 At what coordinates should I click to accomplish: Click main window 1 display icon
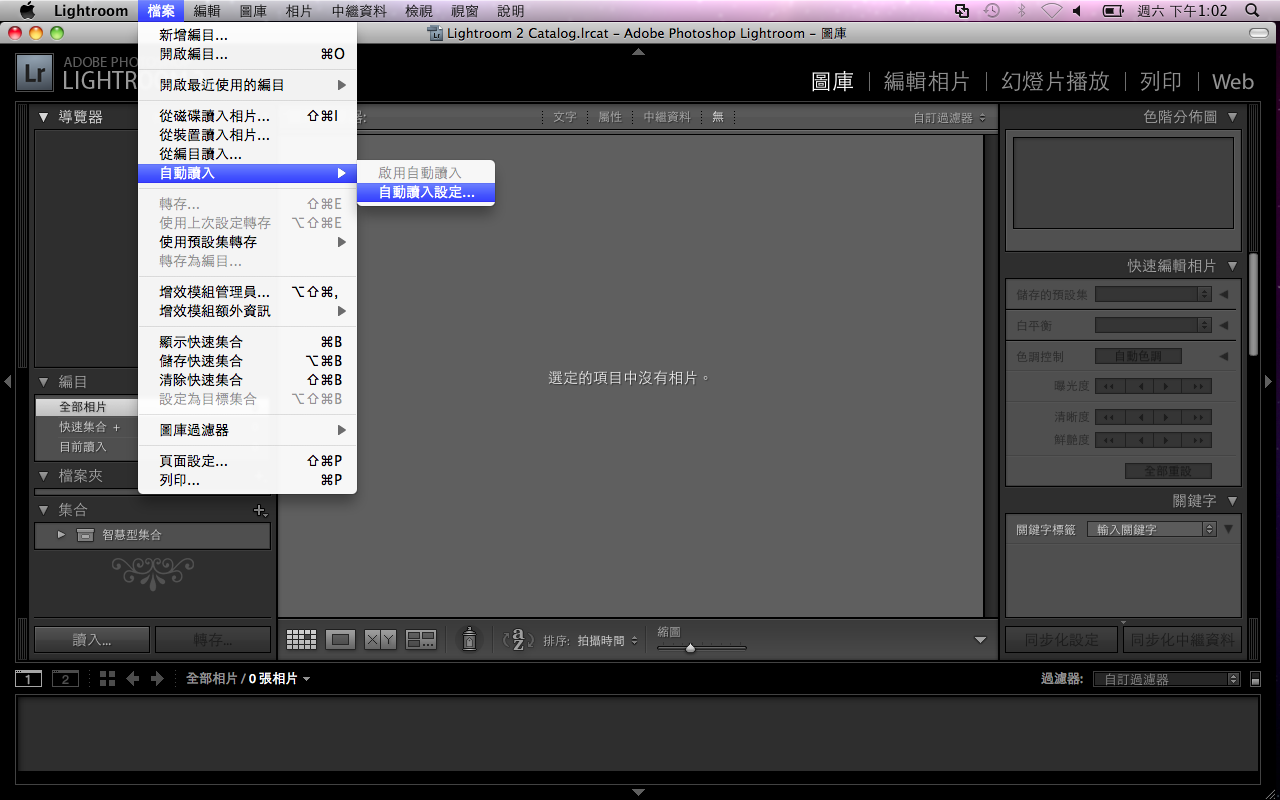coord(28,679)
